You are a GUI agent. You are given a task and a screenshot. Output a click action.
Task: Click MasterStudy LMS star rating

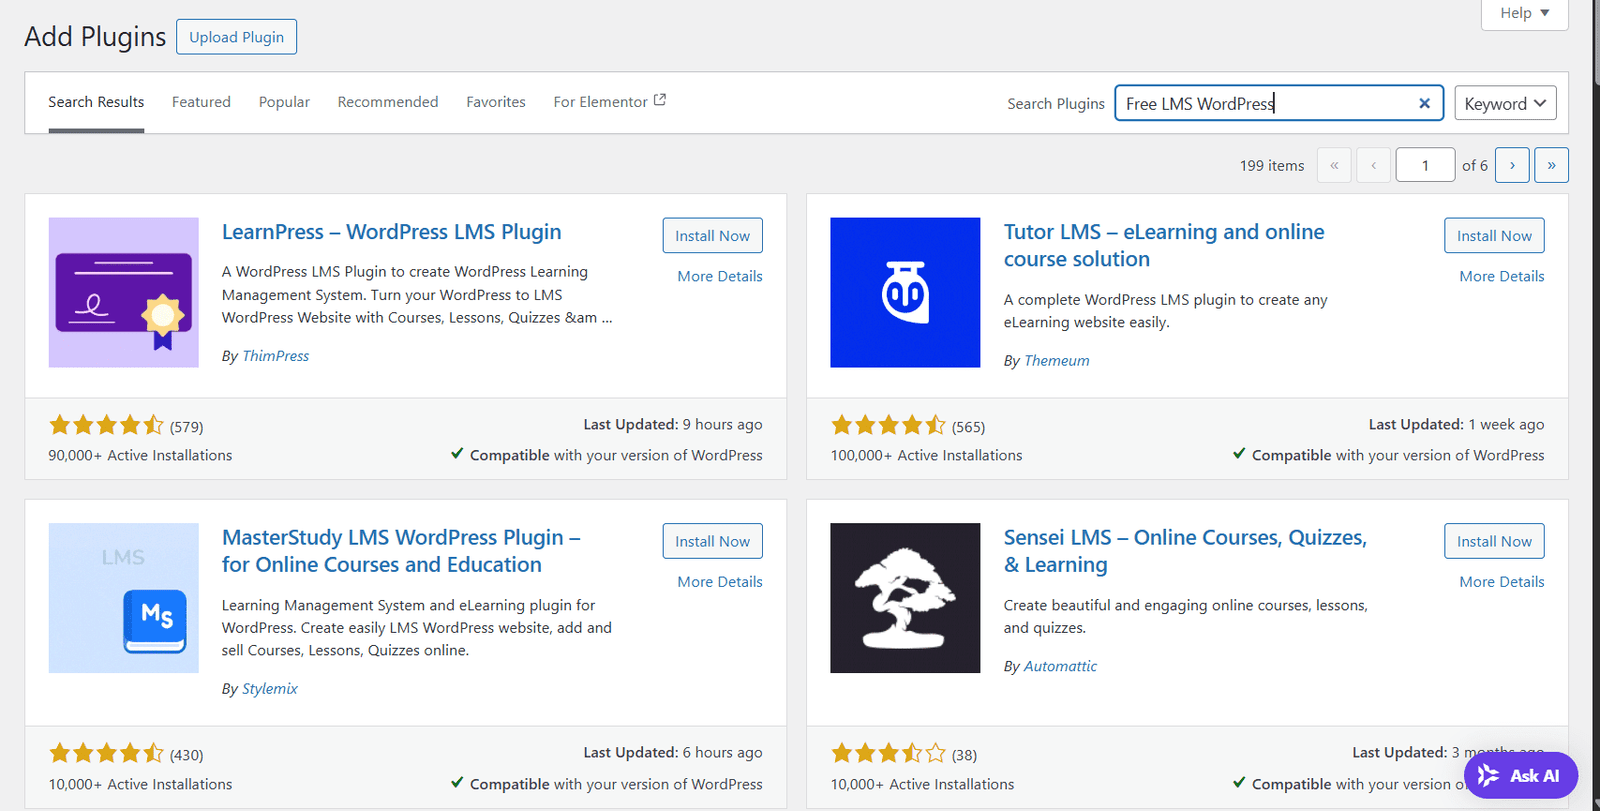[106, 754]
